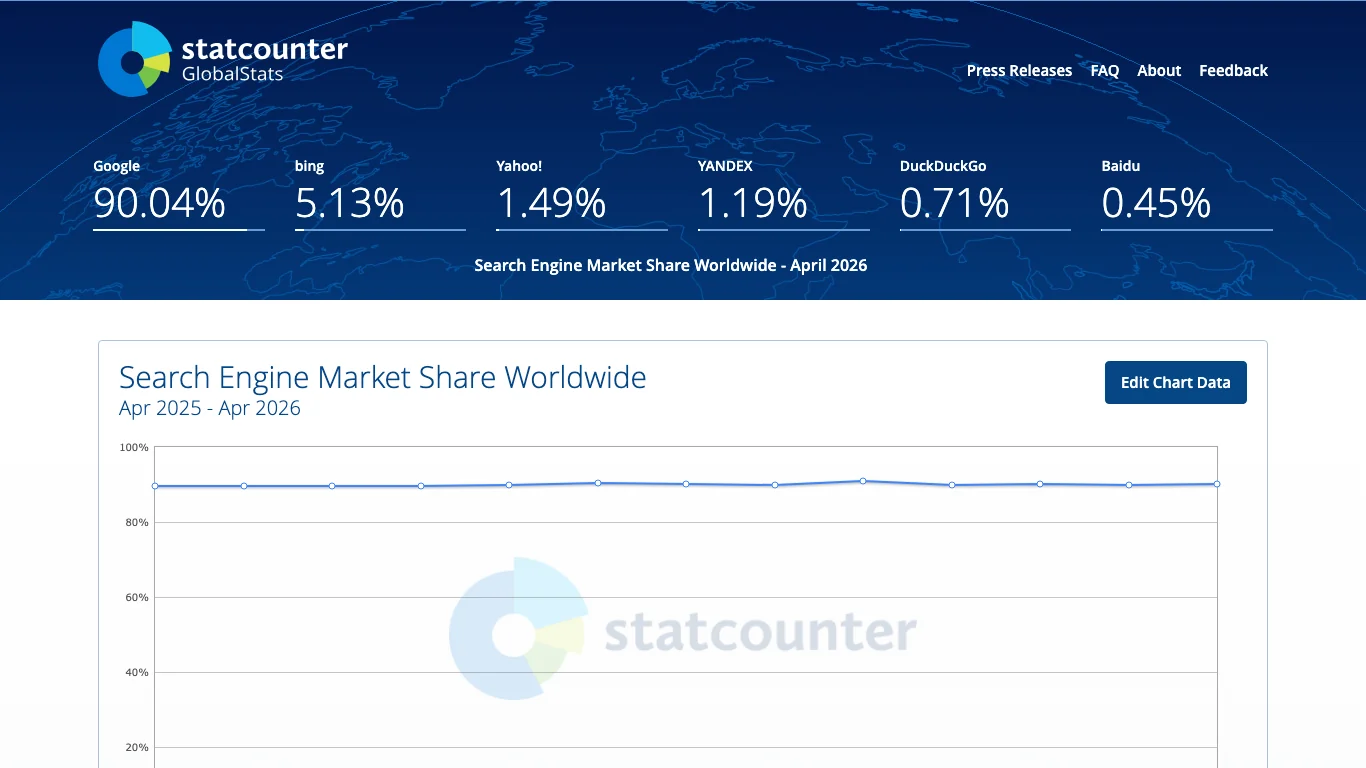Click the first data point on the chart line
The width and height of the screenshot is (1366, 768).
pos(155,486)
